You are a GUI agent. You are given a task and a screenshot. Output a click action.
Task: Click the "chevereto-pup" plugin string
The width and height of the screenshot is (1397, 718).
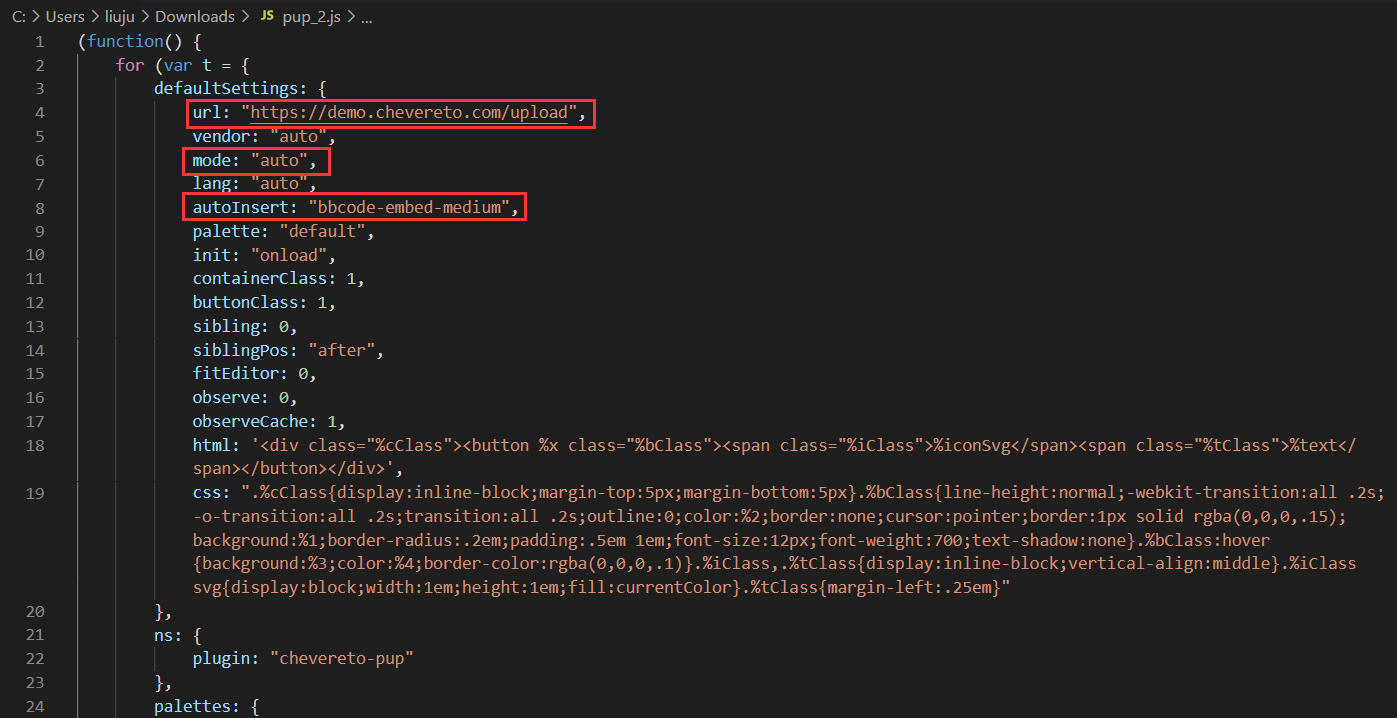point(347,660)
